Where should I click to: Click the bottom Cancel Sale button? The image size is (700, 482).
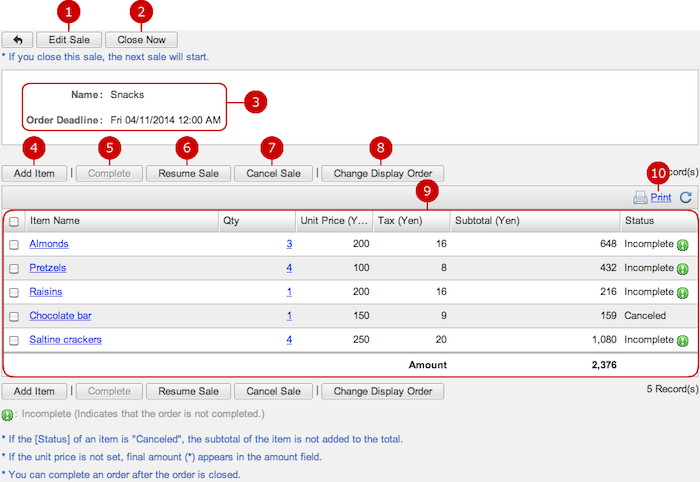(273, 391)
